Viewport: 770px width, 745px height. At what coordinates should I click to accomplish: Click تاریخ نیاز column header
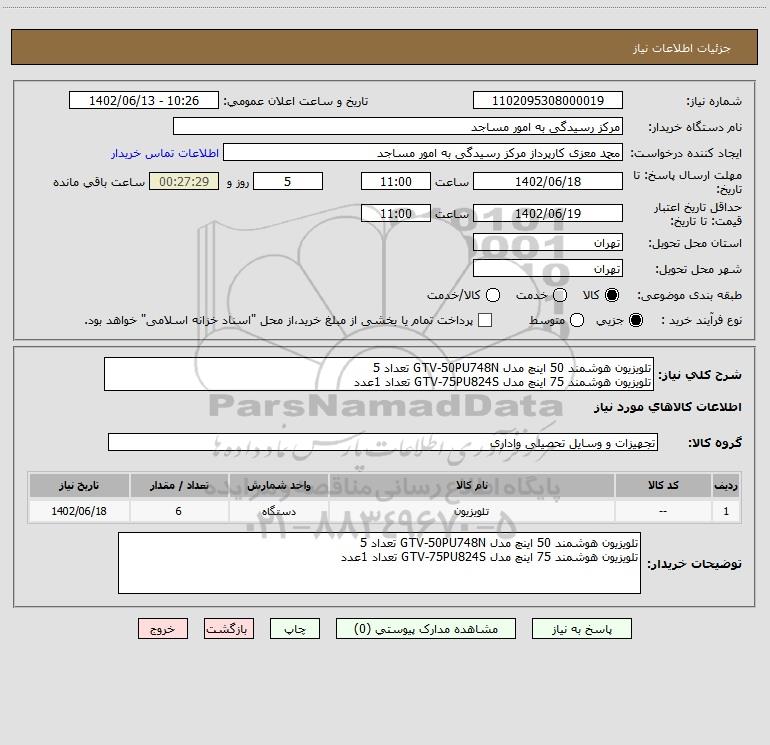pyautogui.click(x=79, y=485)
